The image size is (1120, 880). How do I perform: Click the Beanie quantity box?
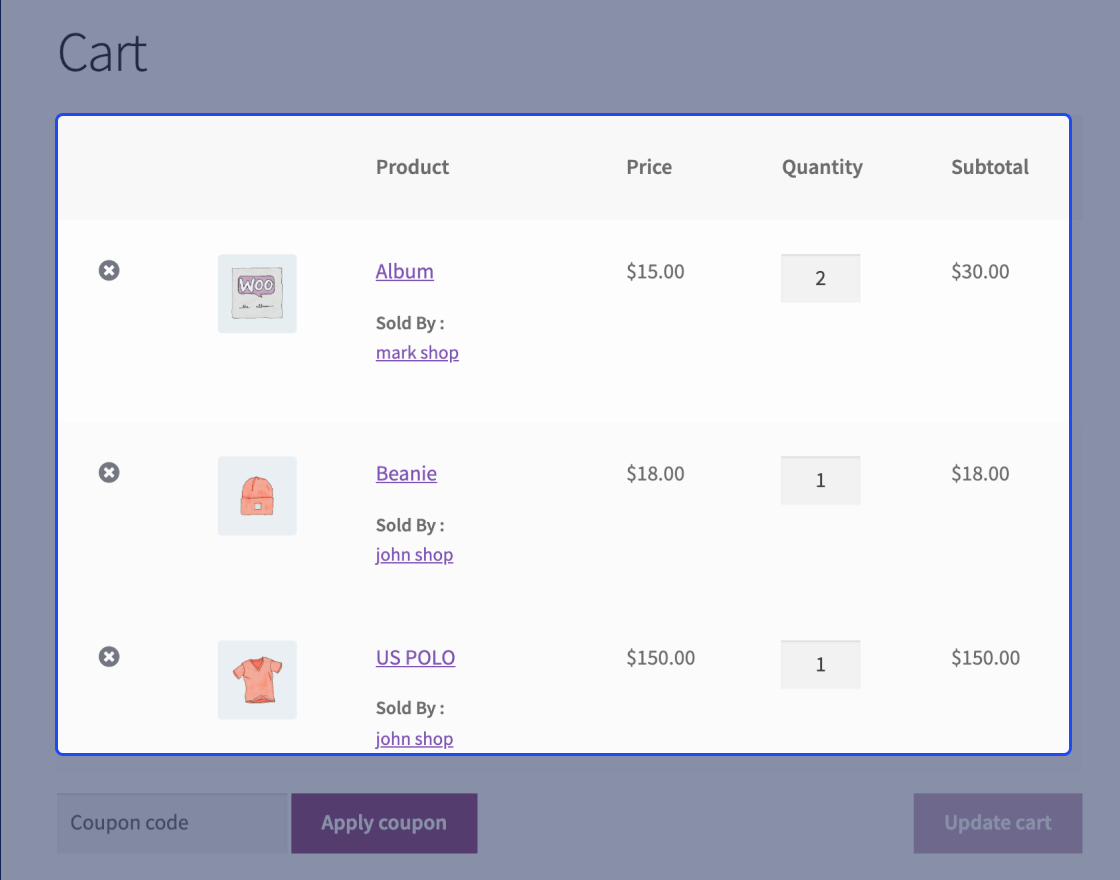(x=820, y=480)
